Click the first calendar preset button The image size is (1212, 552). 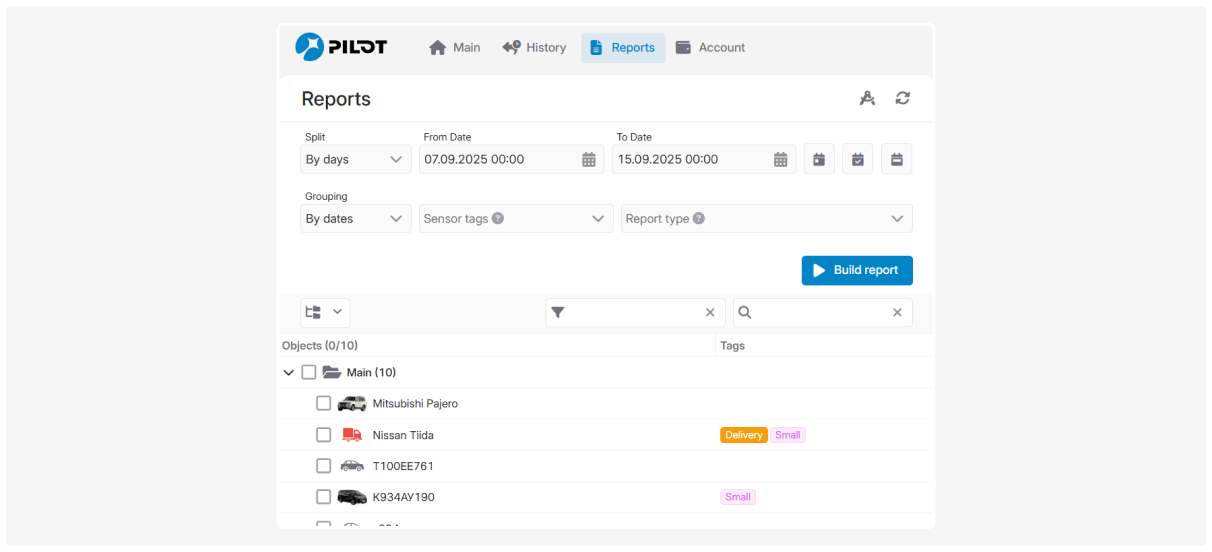click(819, 159)
